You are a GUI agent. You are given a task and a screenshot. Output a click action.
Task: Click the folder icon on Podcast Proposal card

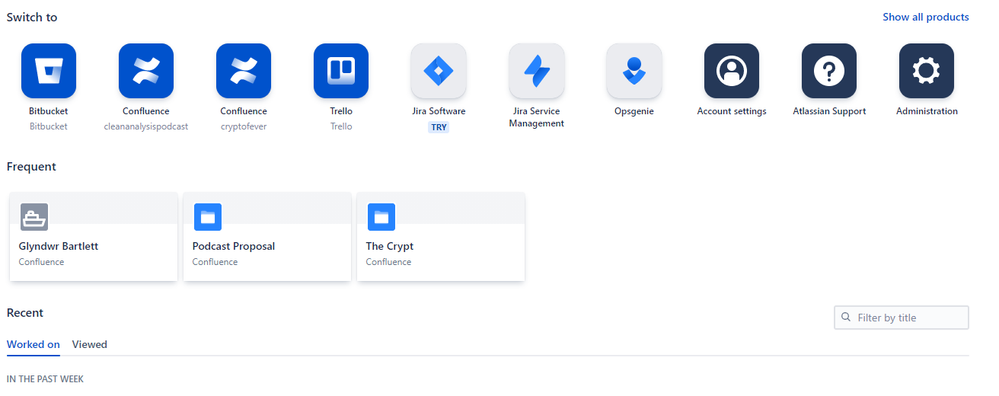[x=208, y=217]
